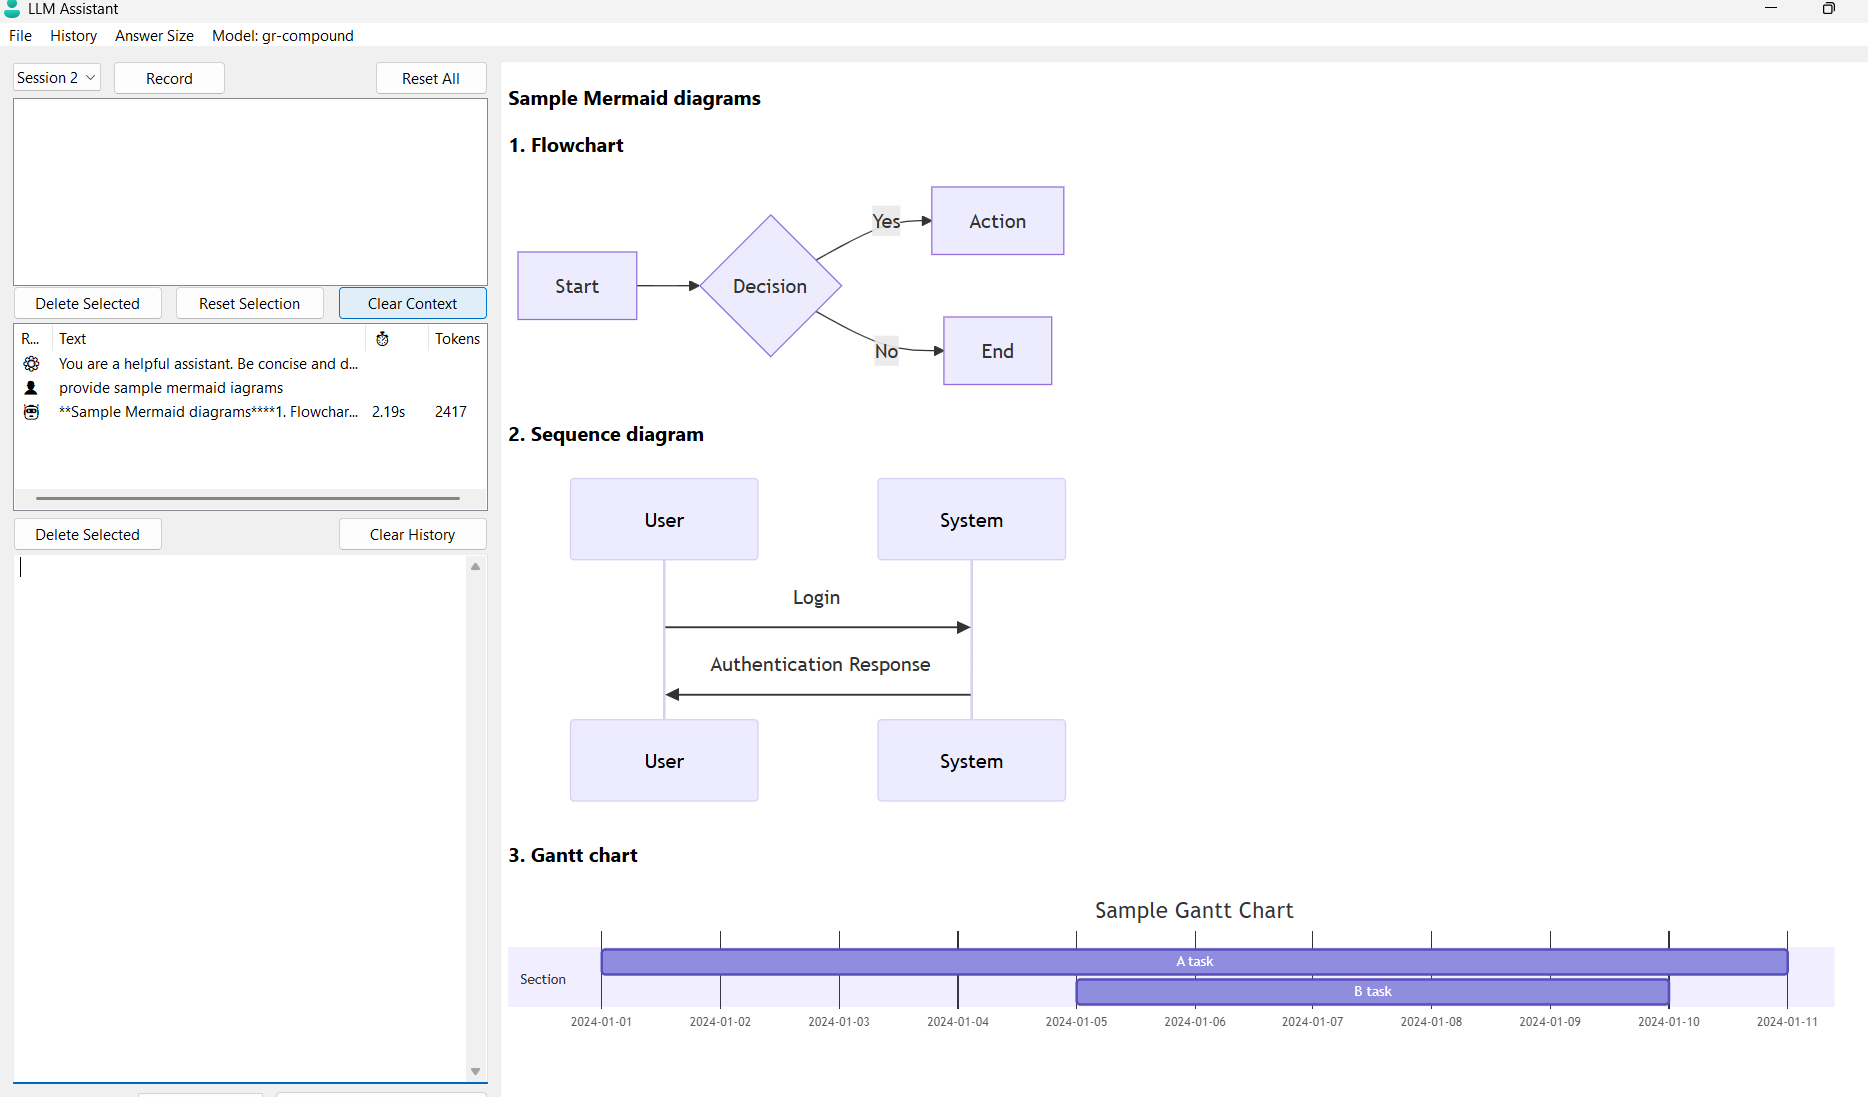Click the Clear History button
The width and height of the screenshot is (1868, 1097).
click(412, 535)
